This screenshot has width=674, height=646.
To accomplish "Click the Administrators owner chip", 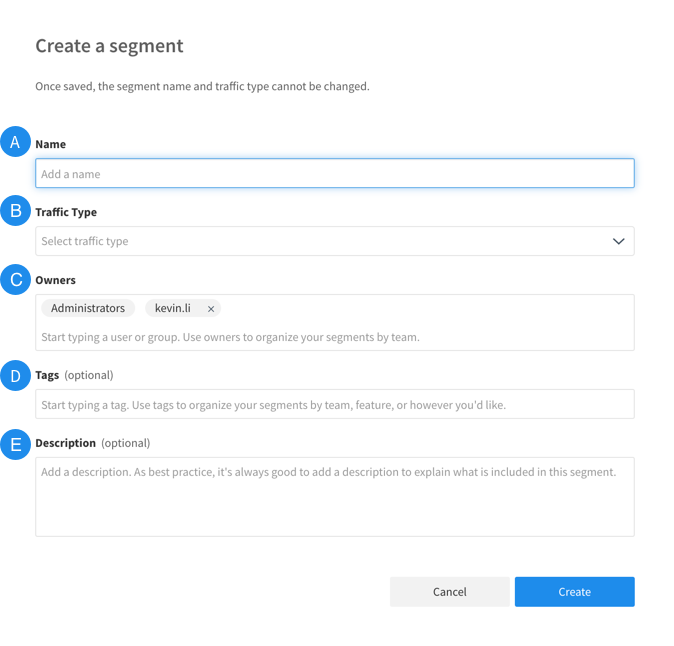I will coord(88,308).
